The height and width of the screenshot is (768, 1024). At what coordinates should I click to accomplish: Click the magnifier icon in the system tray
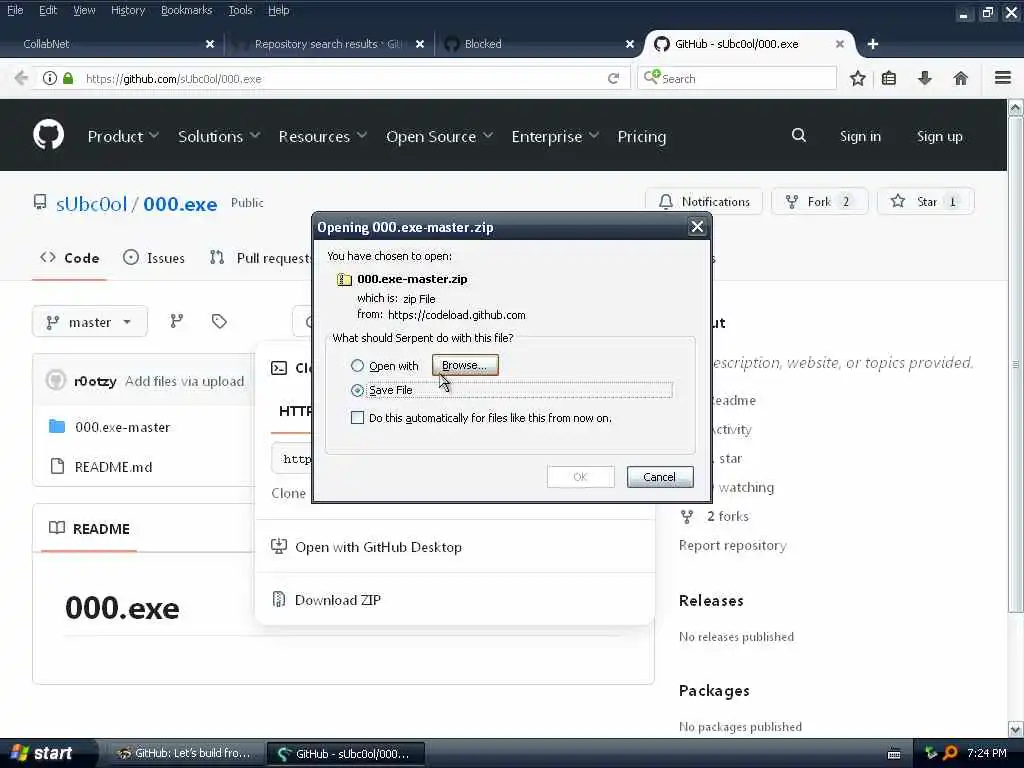[x=950, y=753]
